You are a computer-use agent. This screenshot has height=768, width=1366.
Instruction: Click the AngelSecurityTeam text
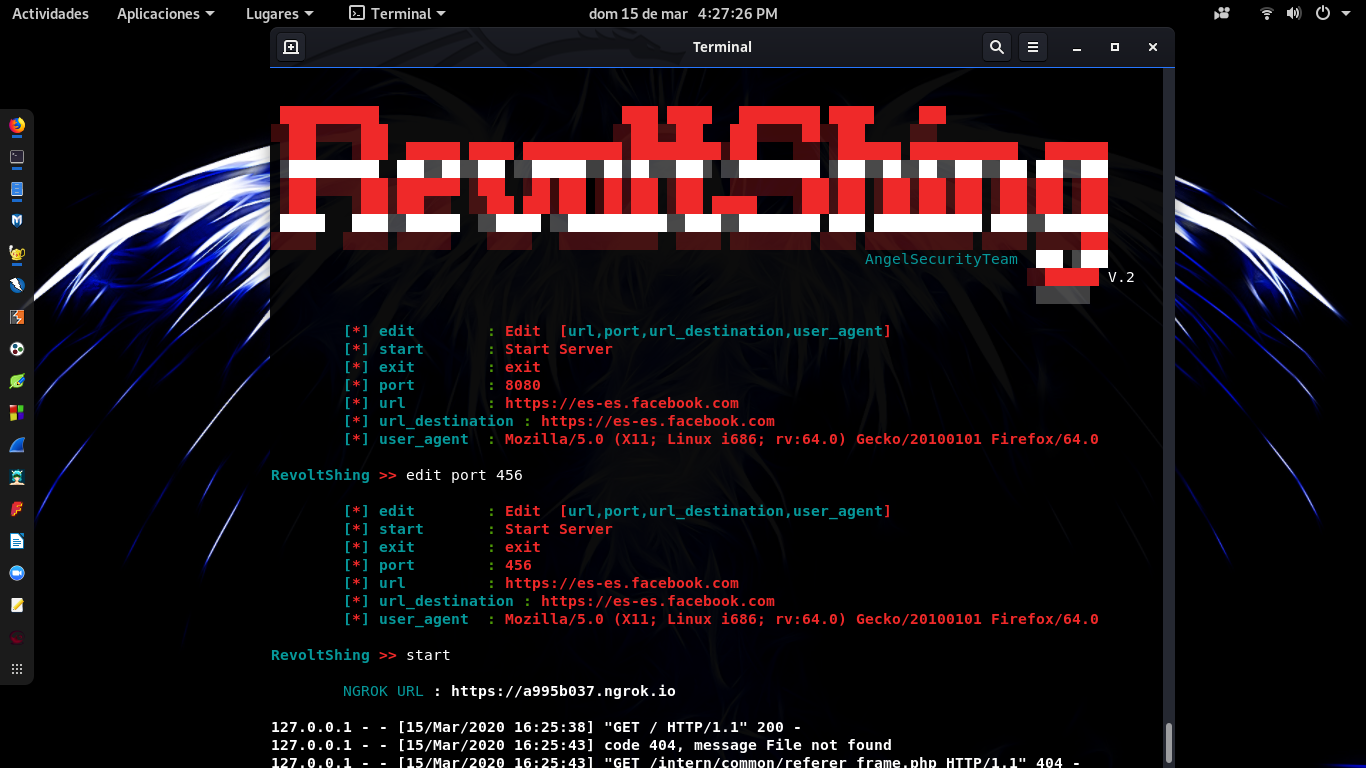[941, 259]
